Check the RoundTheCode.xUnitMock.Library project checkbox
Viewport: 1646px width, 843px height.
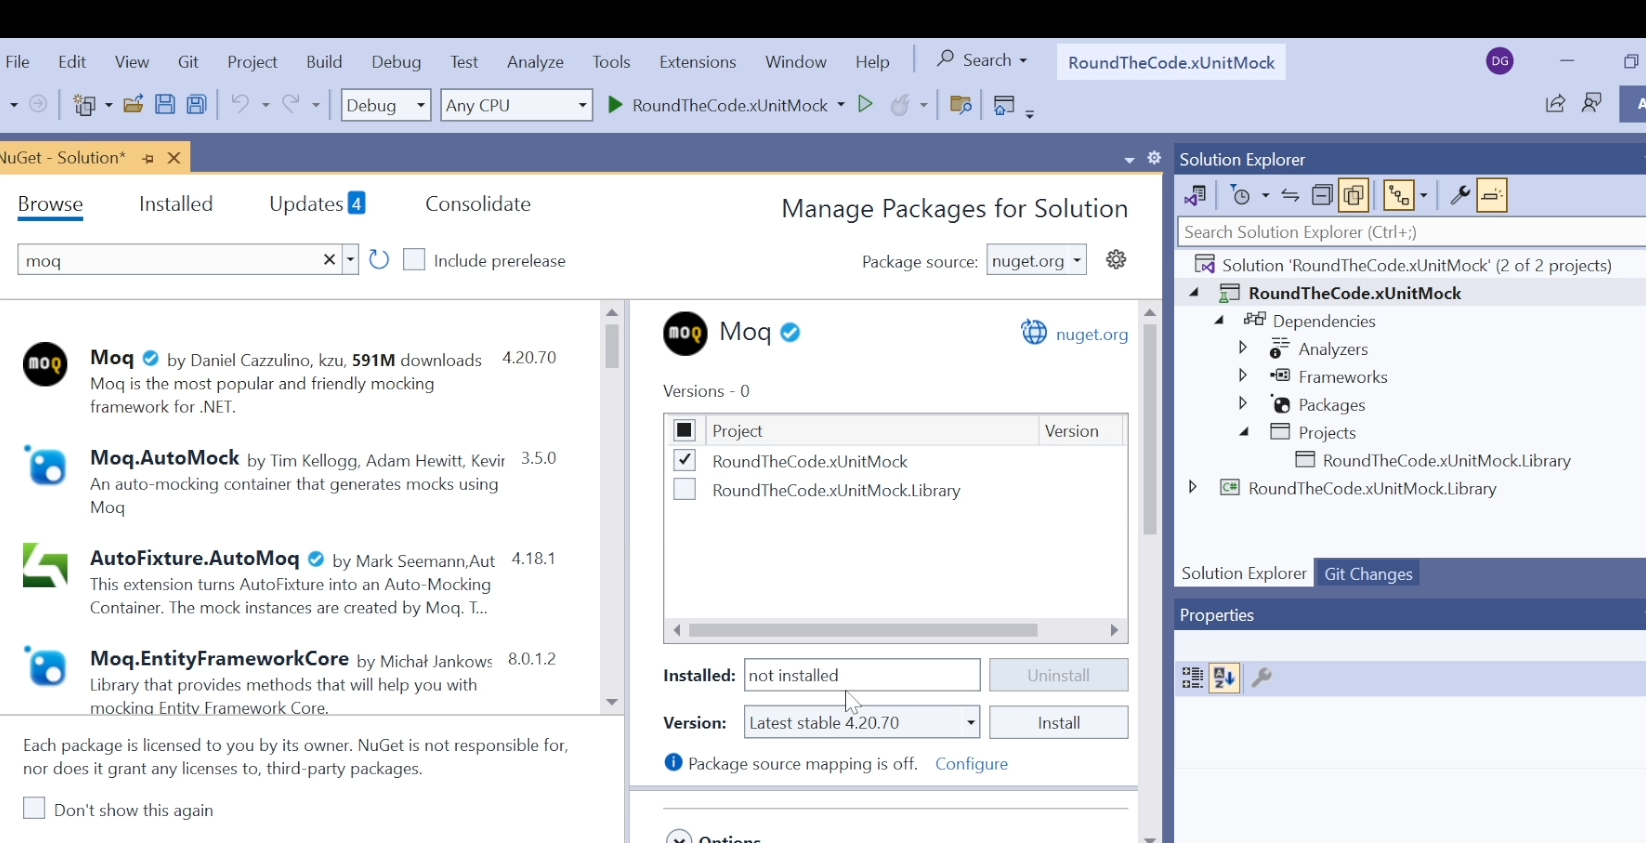pyautogui.click(x=684, y=489)
